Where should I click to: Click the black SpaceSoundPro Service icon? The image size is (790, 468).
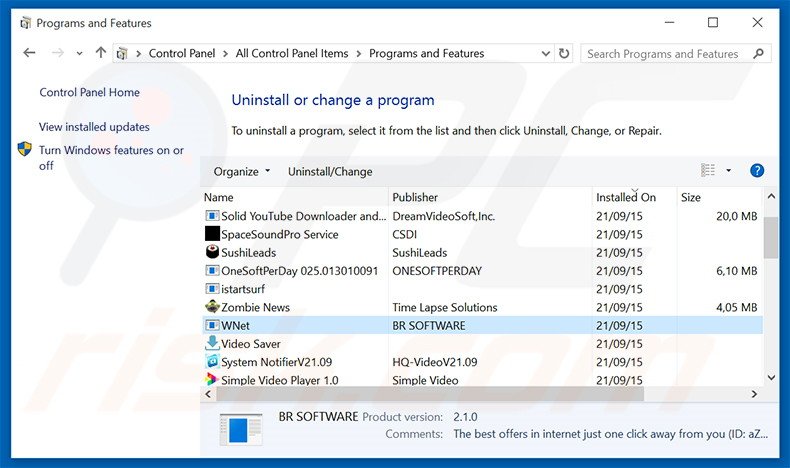[x=212, y=234]
